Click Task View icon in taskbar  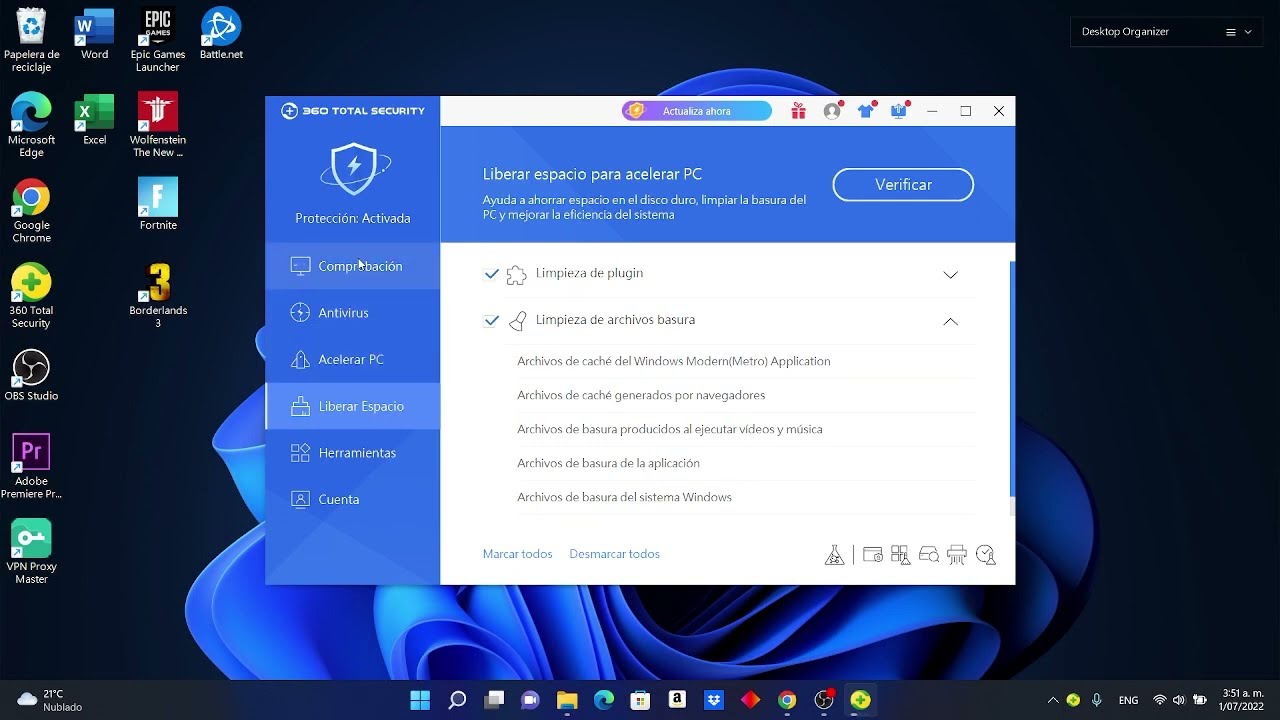pos(494,700)
